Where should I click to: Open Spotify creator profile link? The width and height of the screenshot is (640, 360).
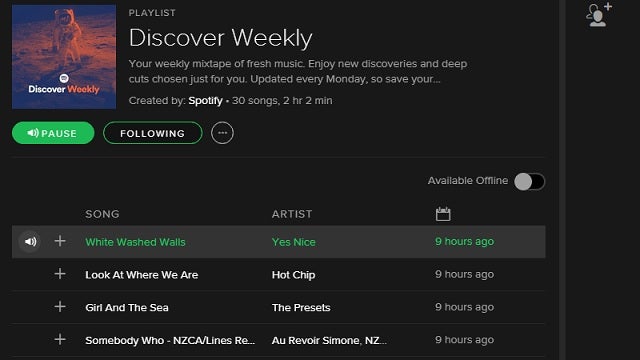205,101
